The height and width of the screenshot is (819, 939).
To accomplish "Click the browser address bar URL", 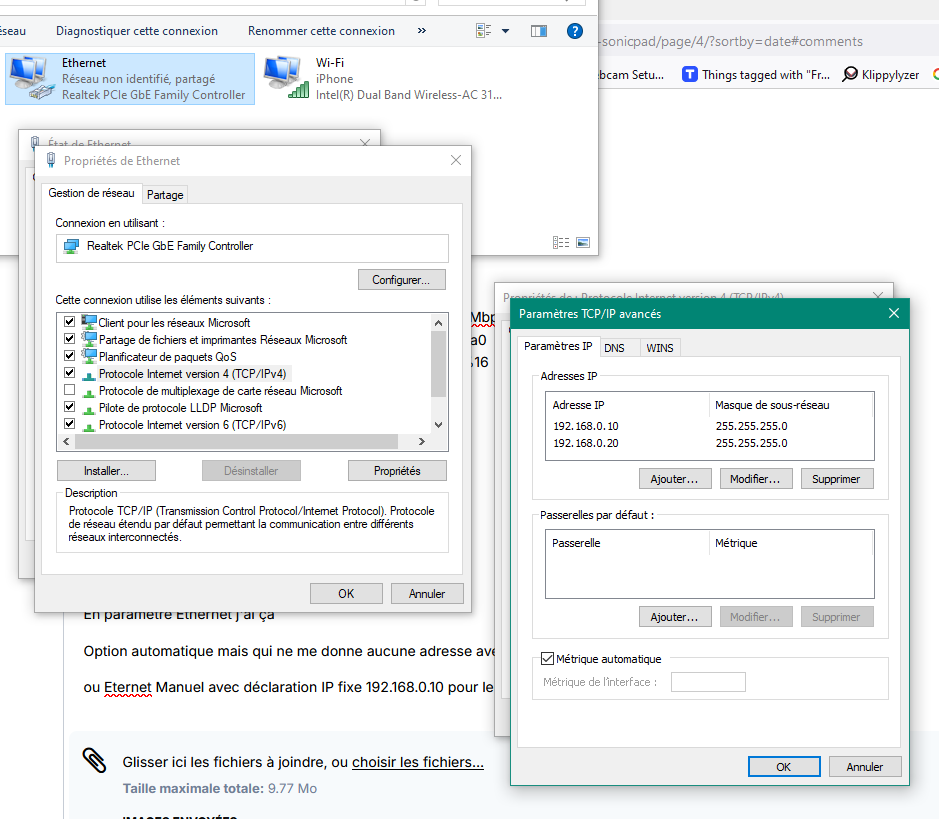I will click(732, 41).
